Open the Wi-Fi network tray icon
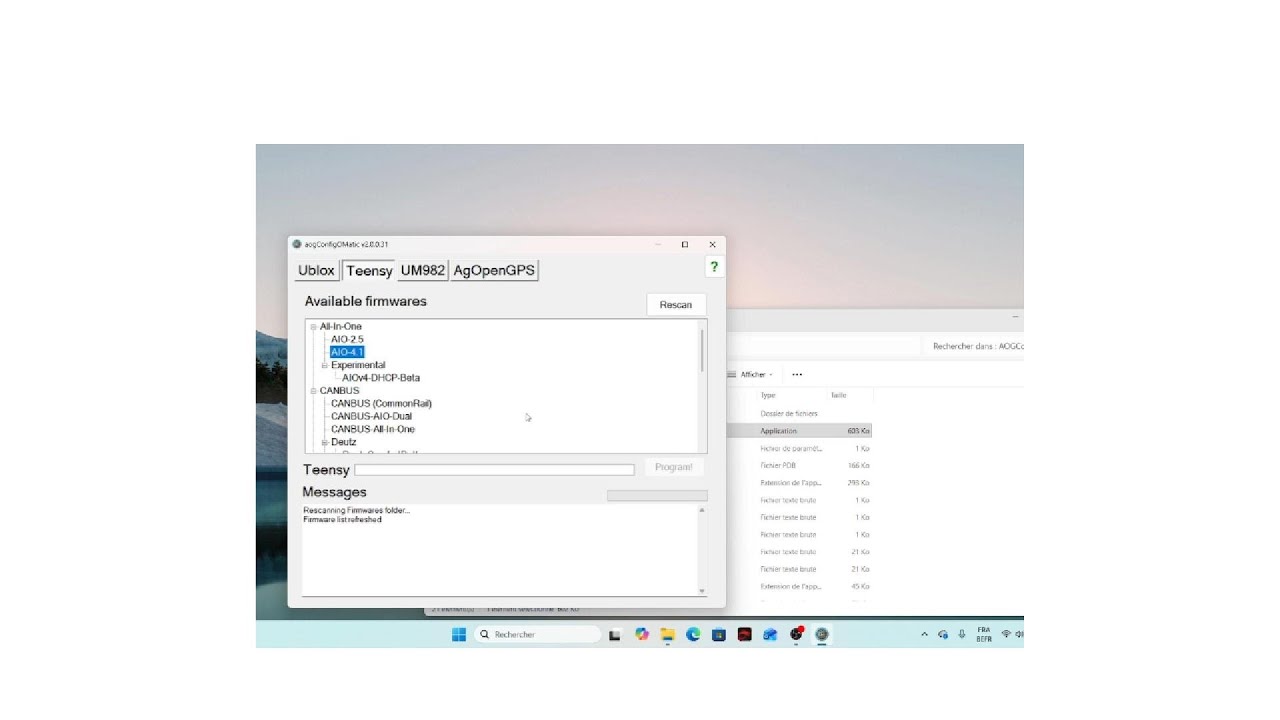The width and height of the screenshot is (1280, 720). (x=1006, y=634)
